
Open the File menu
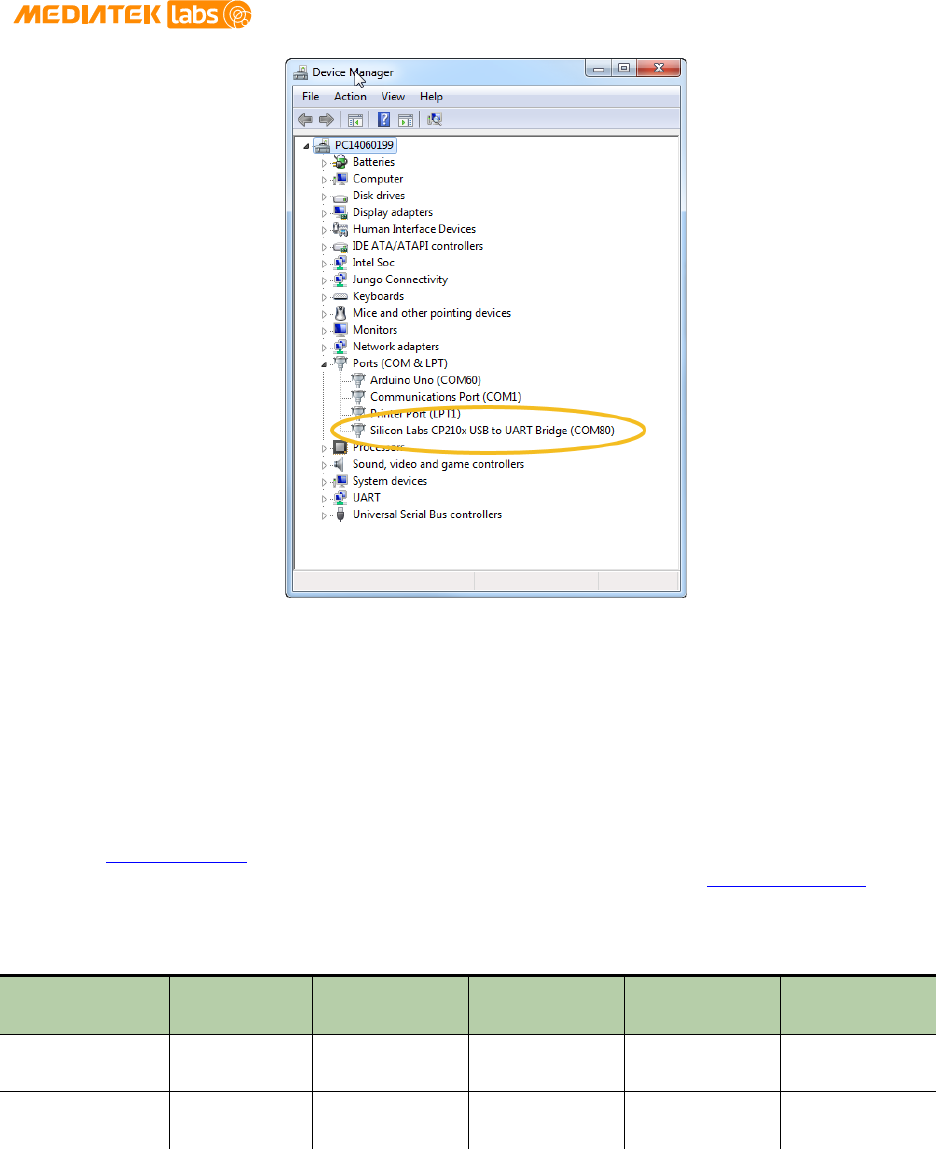point(311,97)
